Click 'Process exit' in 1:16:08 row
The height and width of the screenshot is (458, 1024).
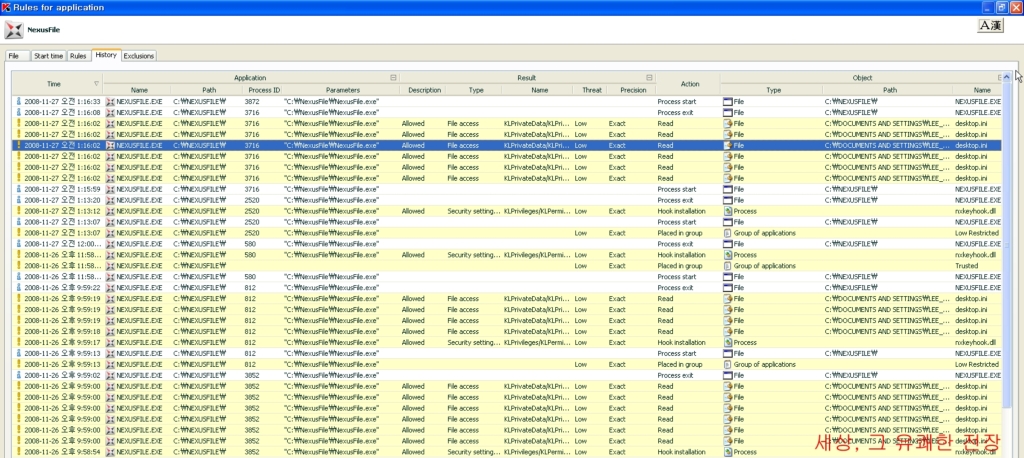click(676, 112)
